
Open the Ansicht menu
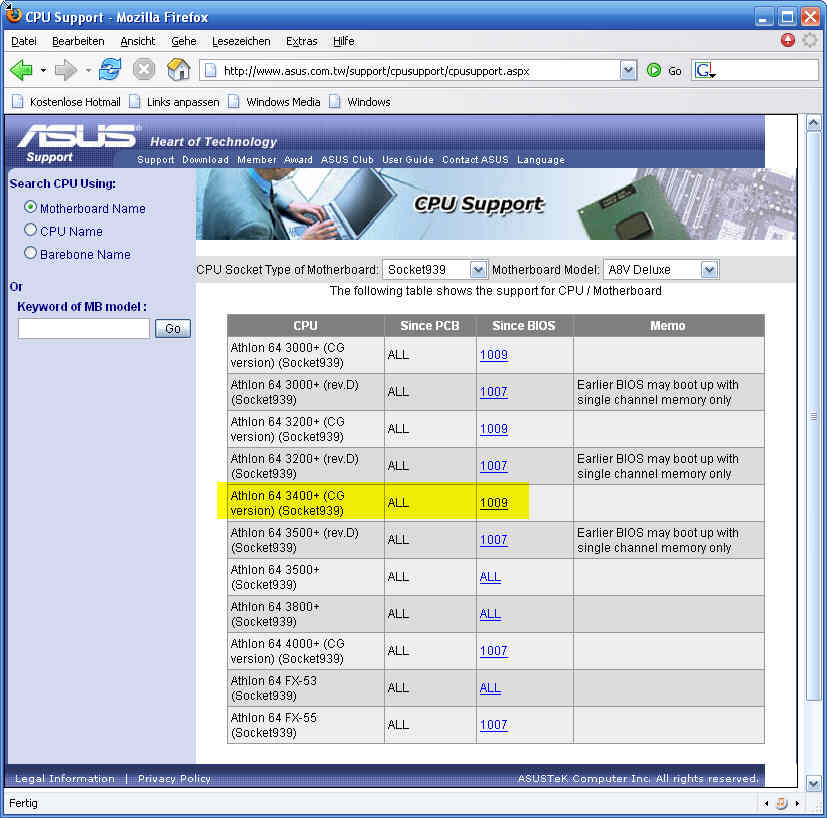click(138, 41)
